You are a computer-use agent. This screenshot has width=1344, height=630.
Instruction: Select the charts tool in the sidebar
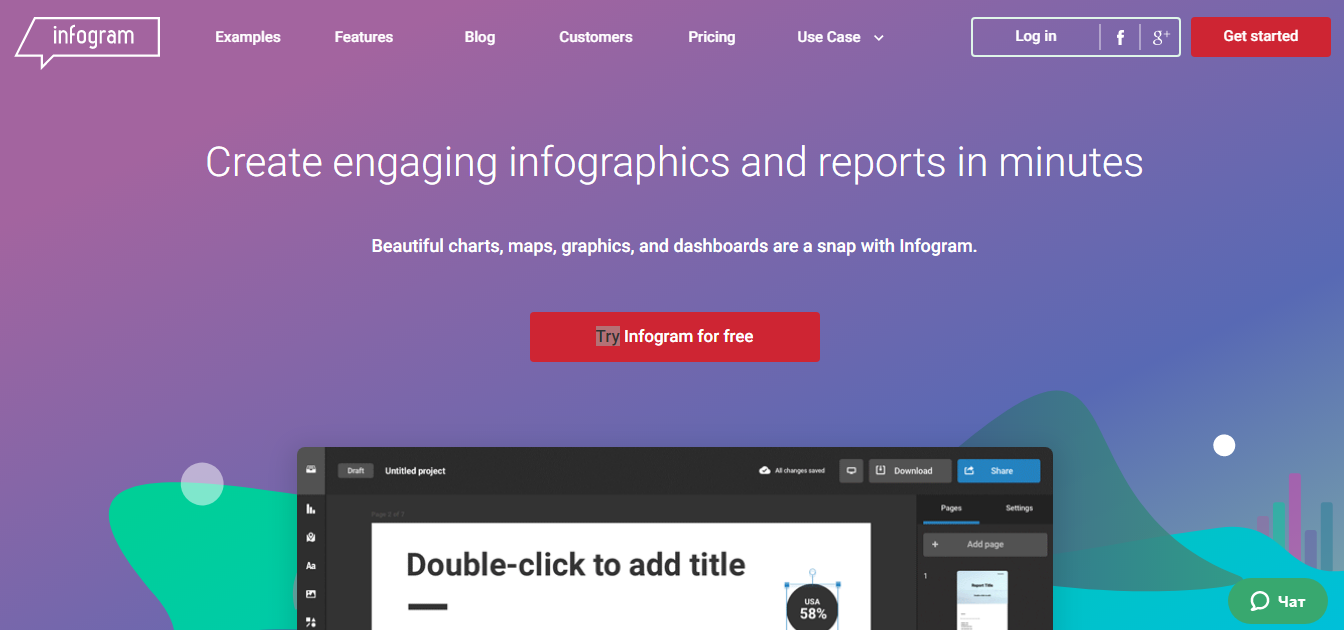(311, 509)
